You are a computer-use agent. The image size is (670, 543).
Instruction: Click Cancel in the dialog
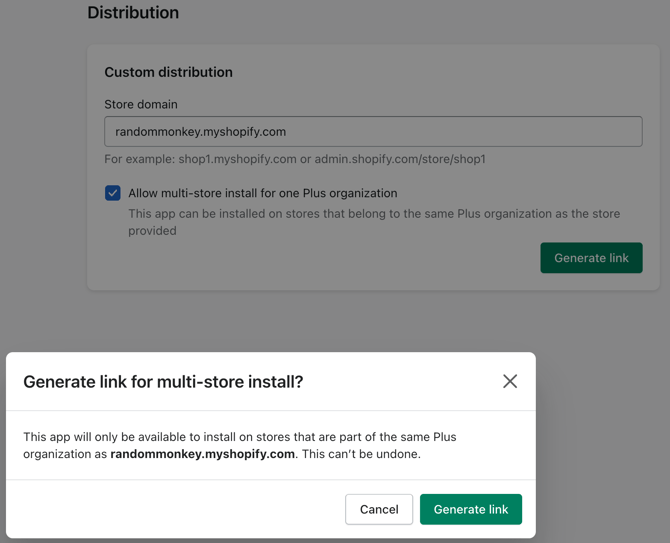click(379, 509)
